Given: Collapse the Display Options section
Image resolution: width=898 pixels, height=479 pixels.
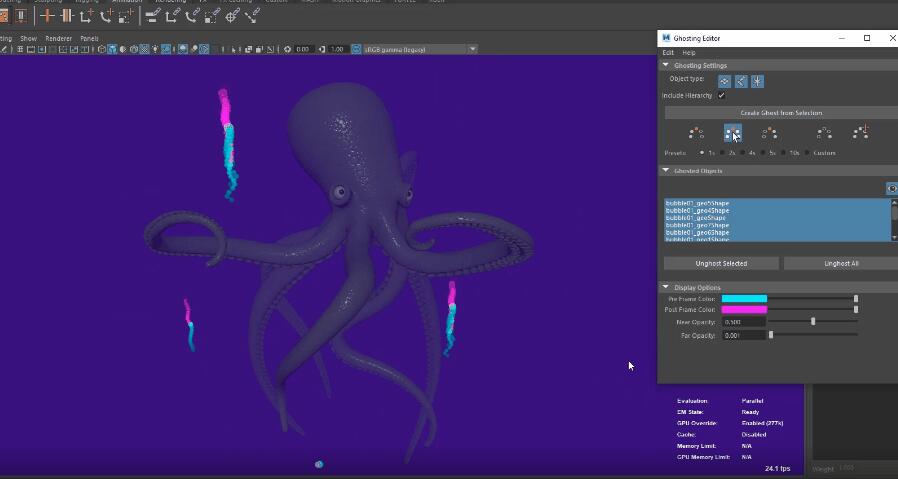Looking at the screenshot, I should pos(665,287).
